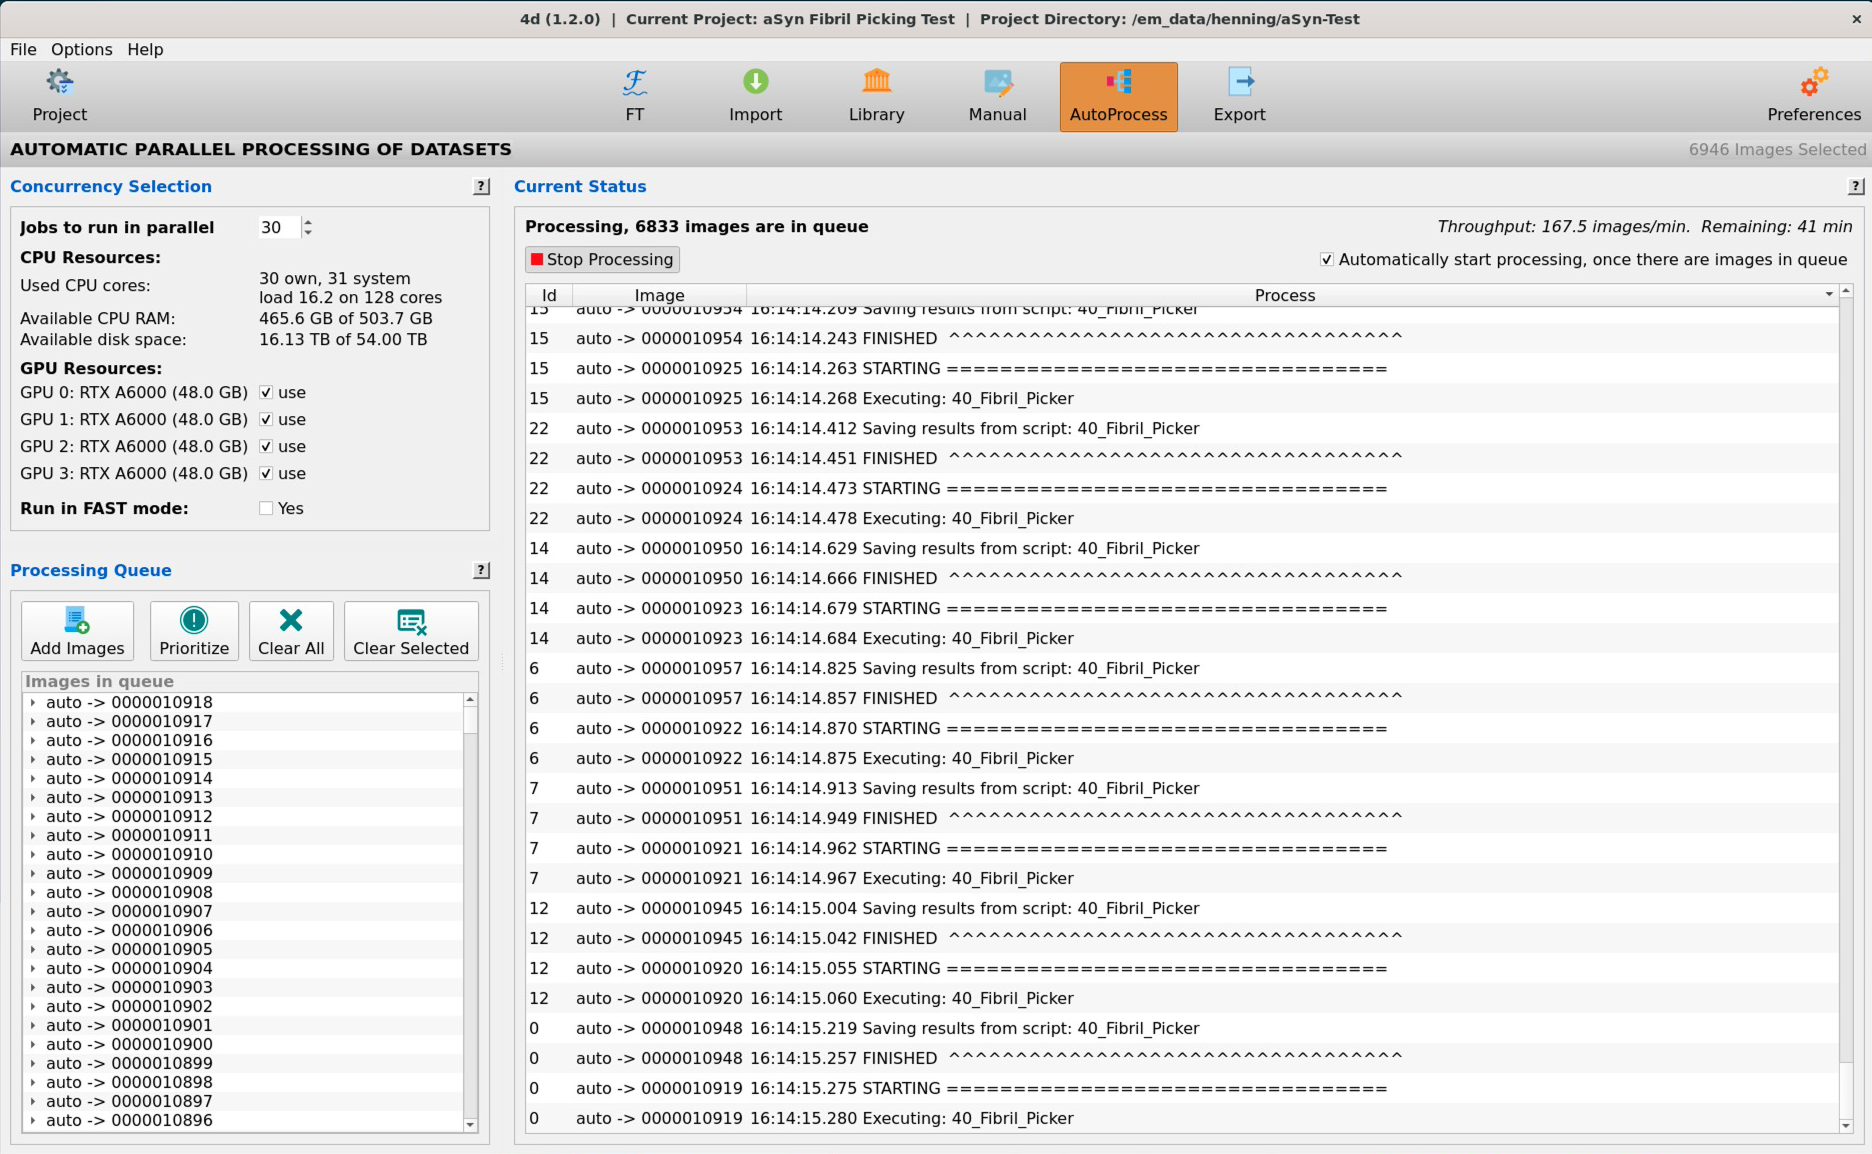Show help for Current Status

[1856, 186]
